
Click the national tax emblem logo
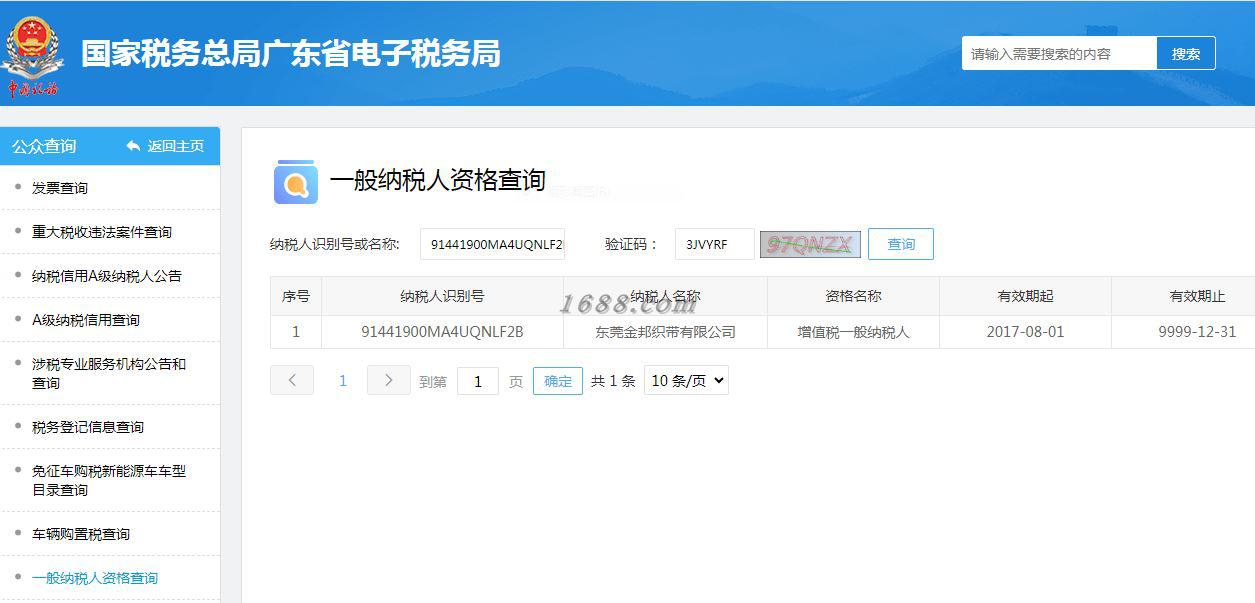click(32, 55)
